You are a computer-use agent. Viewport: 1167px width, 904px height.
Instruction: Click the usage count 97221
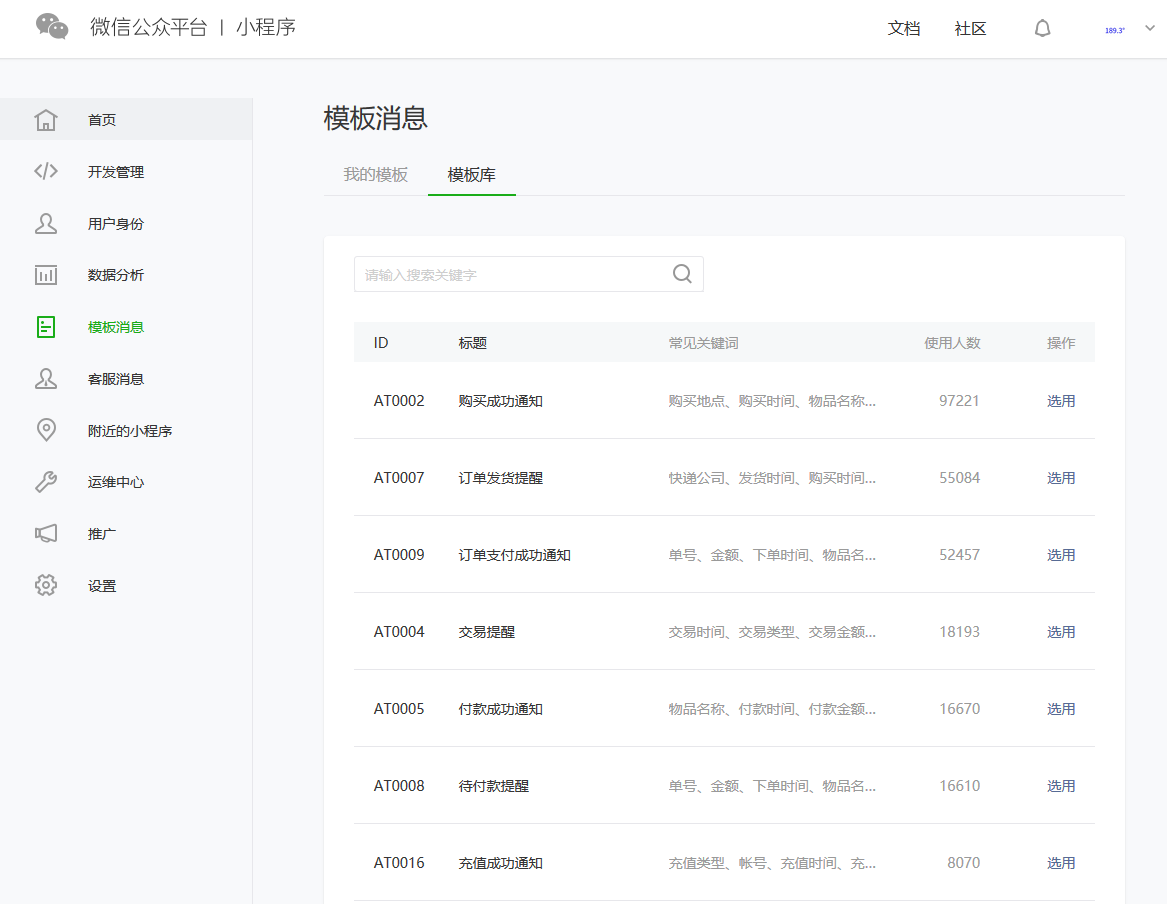tap(959, 401)
